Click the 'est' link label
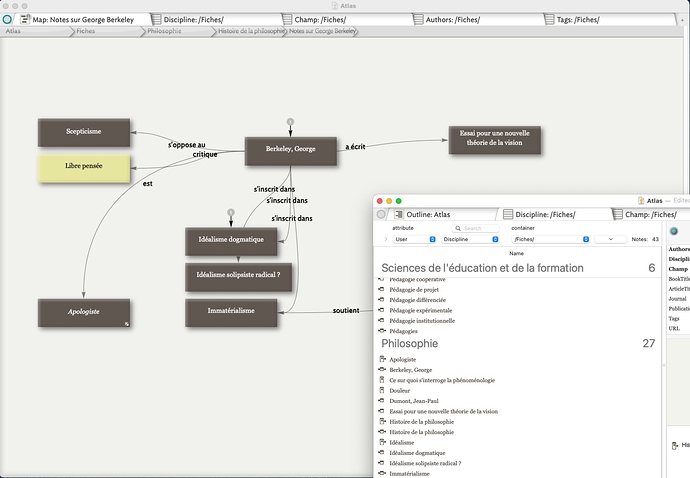The height and width of the screenshot is (478, 690). point(147,184)
